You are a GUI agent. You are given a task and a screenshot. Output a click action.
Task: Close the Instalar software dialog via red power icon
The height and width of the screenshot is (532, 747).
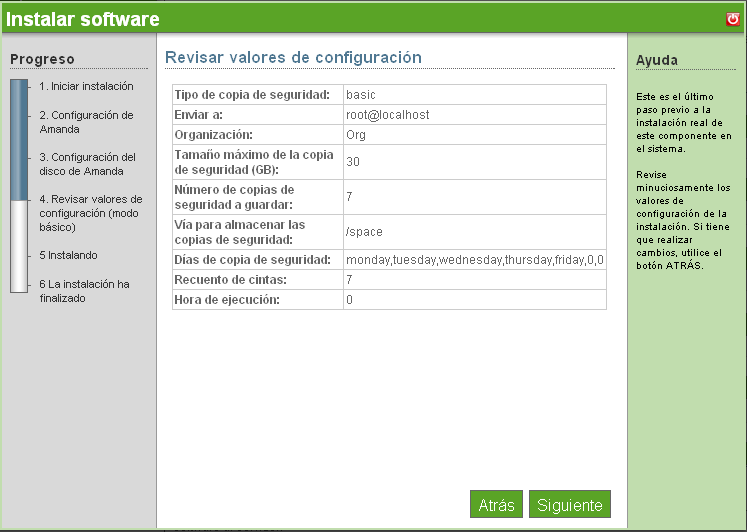pos(733,19)
